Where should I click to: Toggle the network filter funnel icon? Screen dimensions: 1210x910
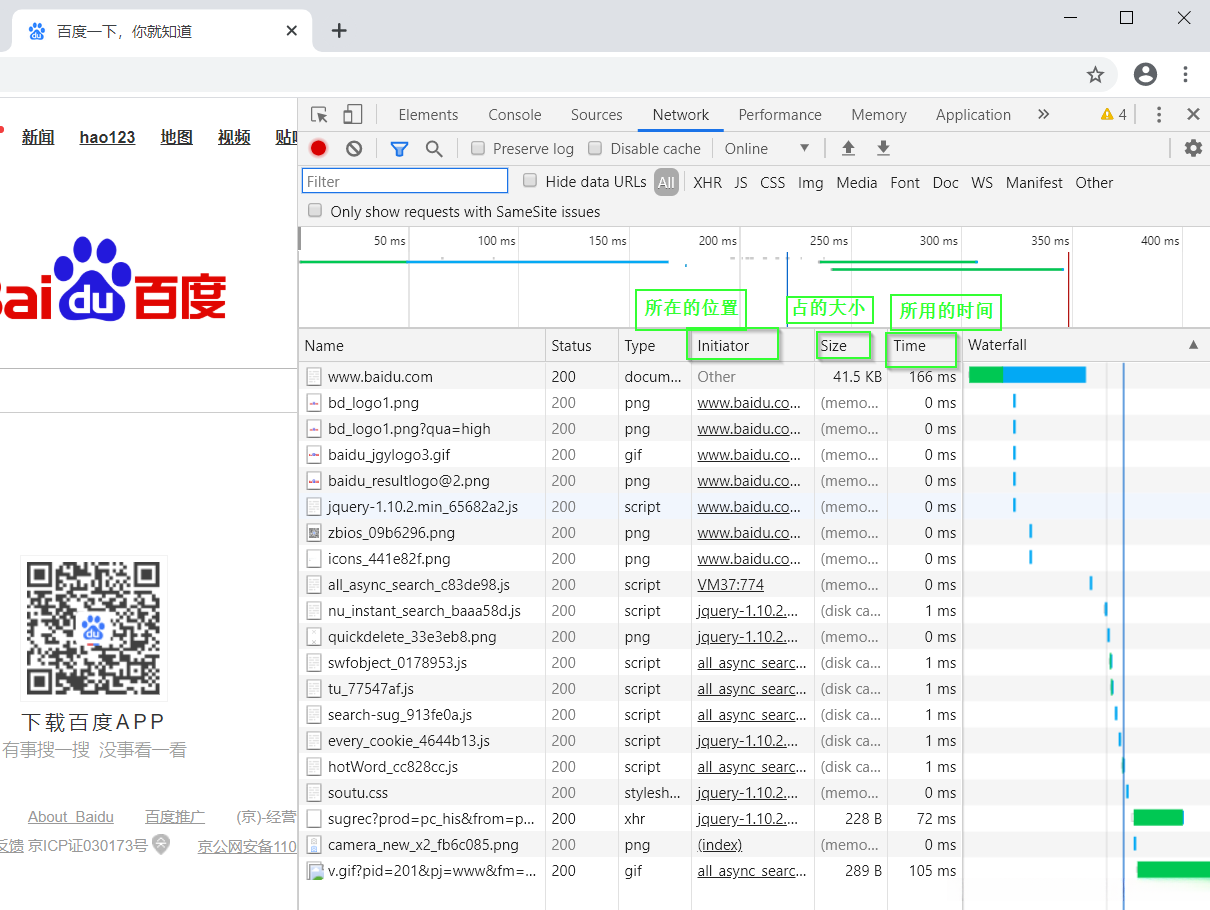pos(399,149)
